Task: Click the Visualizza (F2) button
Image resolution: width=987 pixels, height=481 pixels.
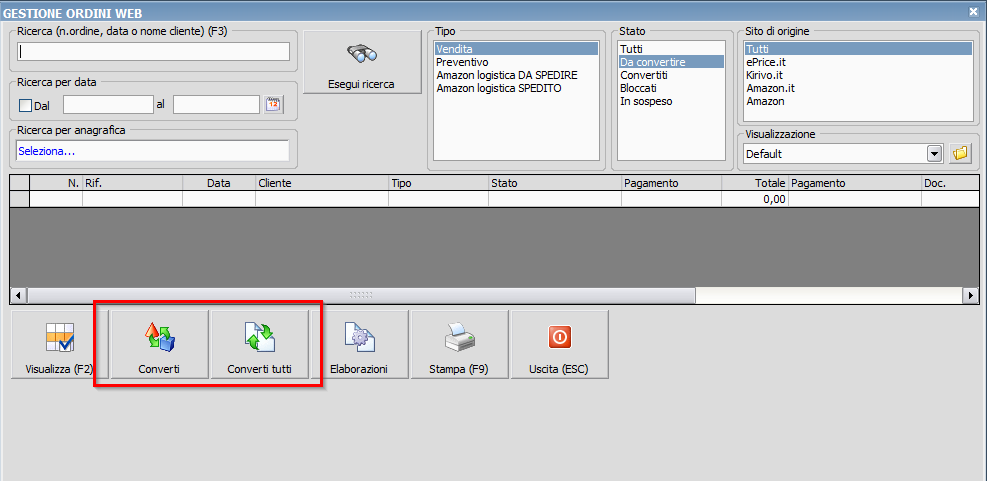Action: coord(59,344)
